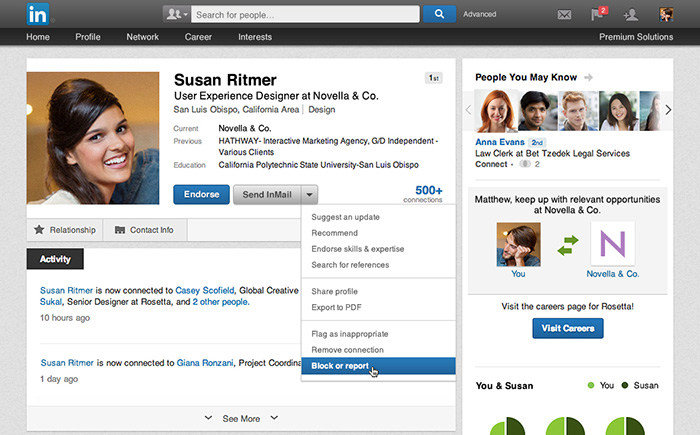Open the You link under the photo

pos(518,274)
